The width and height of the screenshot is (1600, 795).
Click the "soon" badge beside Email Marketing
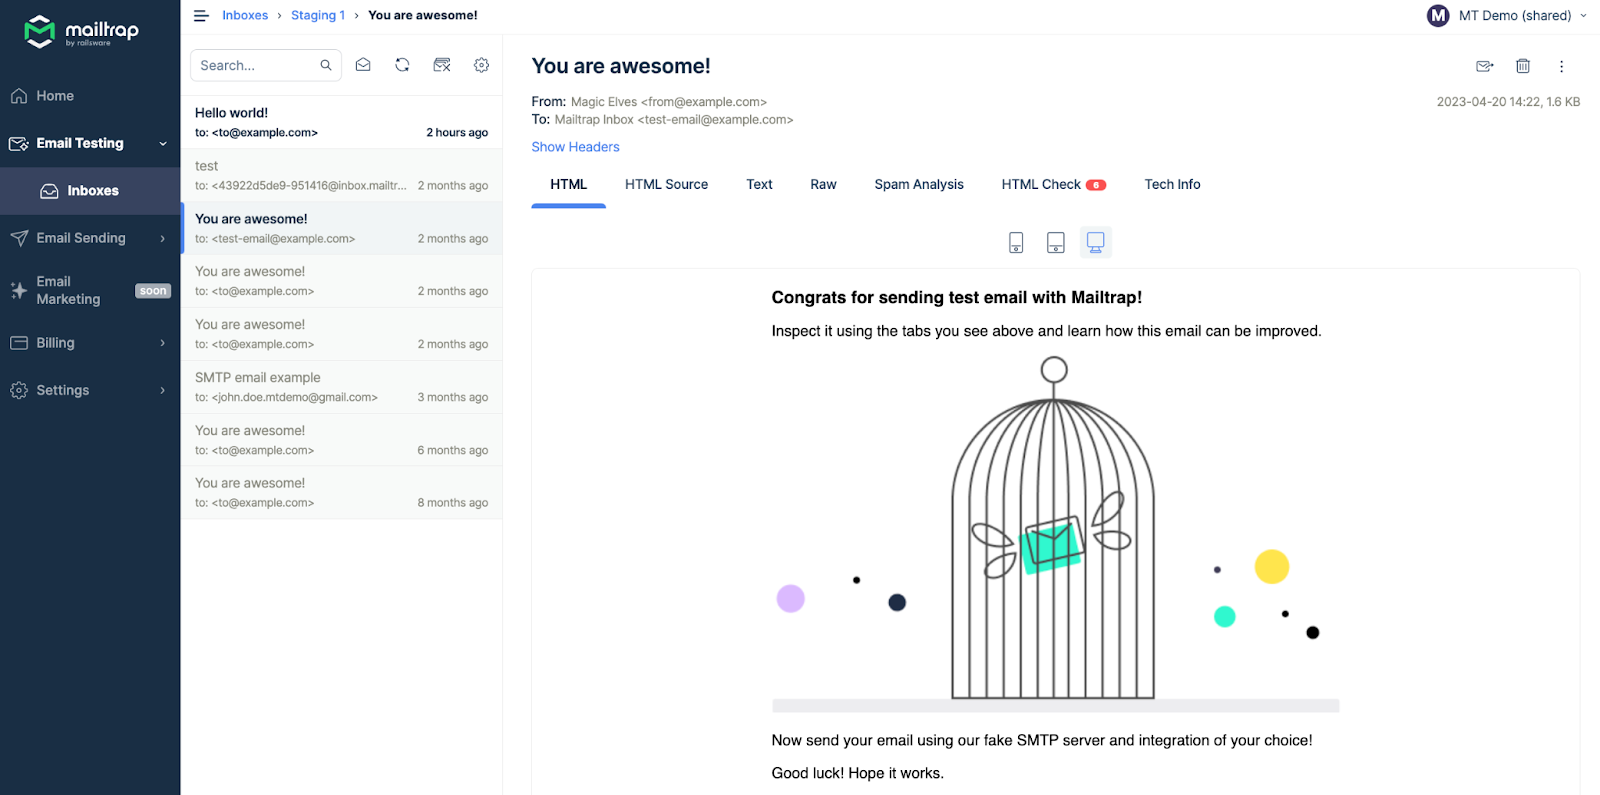(x=153, y=291)
